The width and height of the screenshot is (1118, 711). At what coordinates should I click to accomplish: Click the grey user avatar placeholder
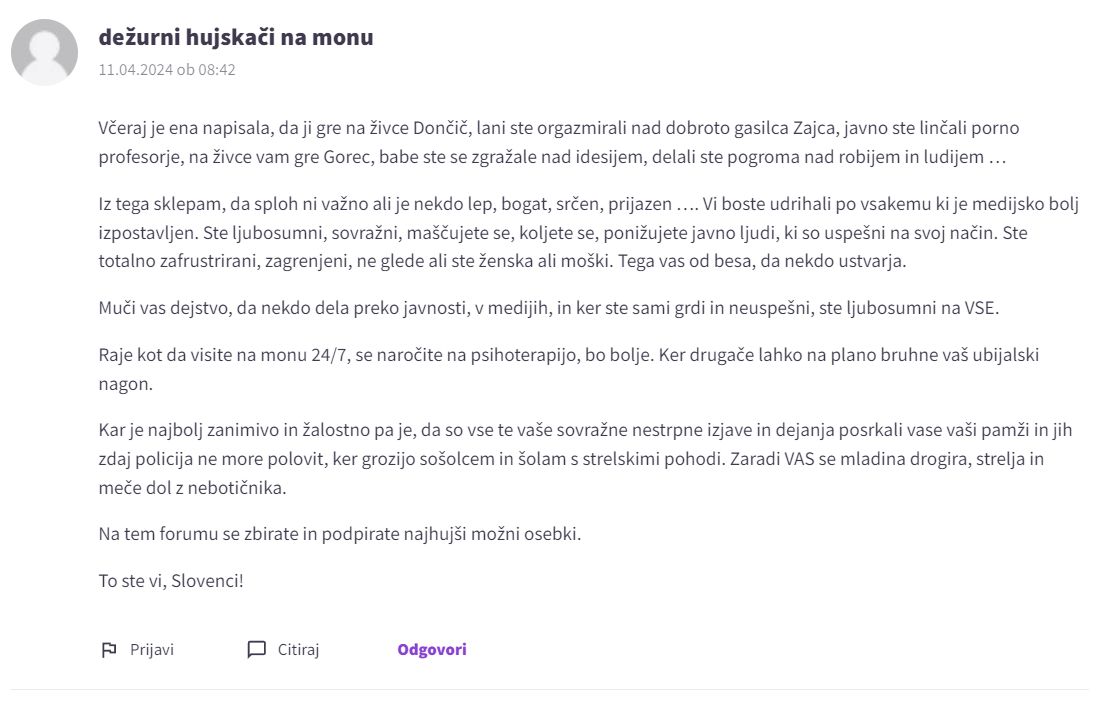45,52
